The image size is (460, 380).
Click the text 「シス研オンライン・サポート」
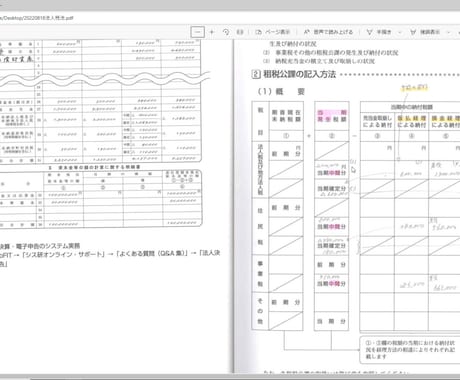(x=63, y=254)
